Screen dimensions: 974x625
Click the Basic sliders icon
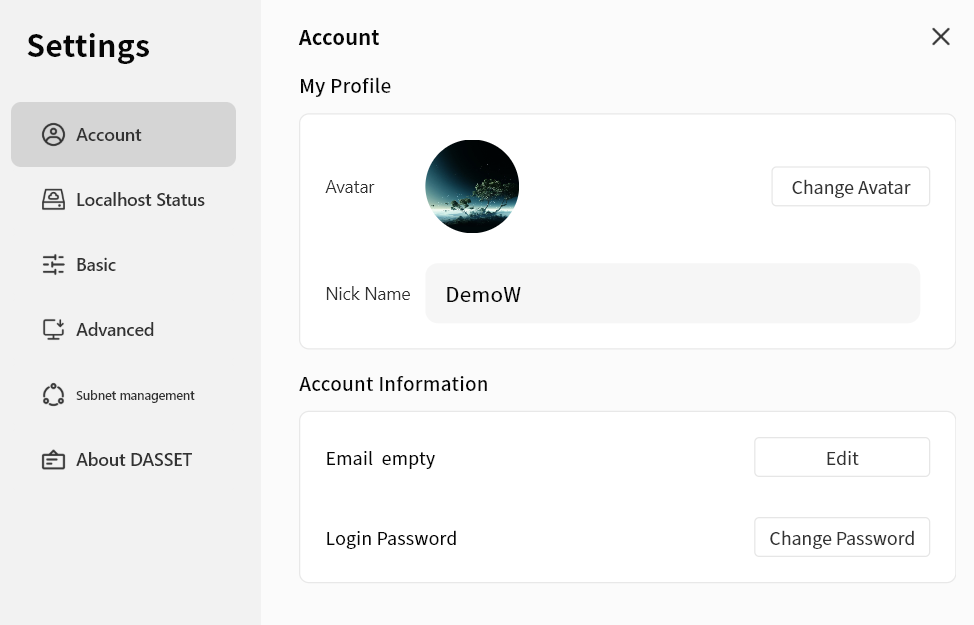point(53,265)
